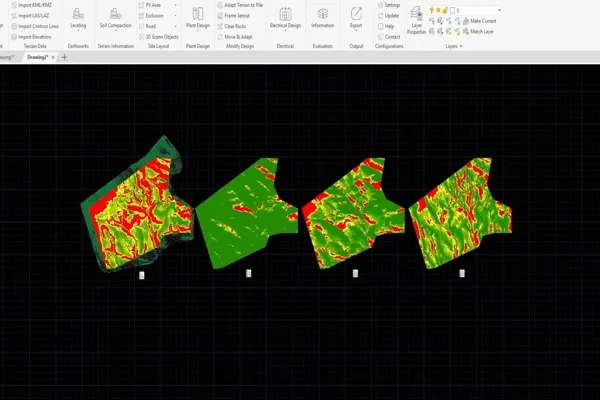Select the third slope map

point(353,213)
